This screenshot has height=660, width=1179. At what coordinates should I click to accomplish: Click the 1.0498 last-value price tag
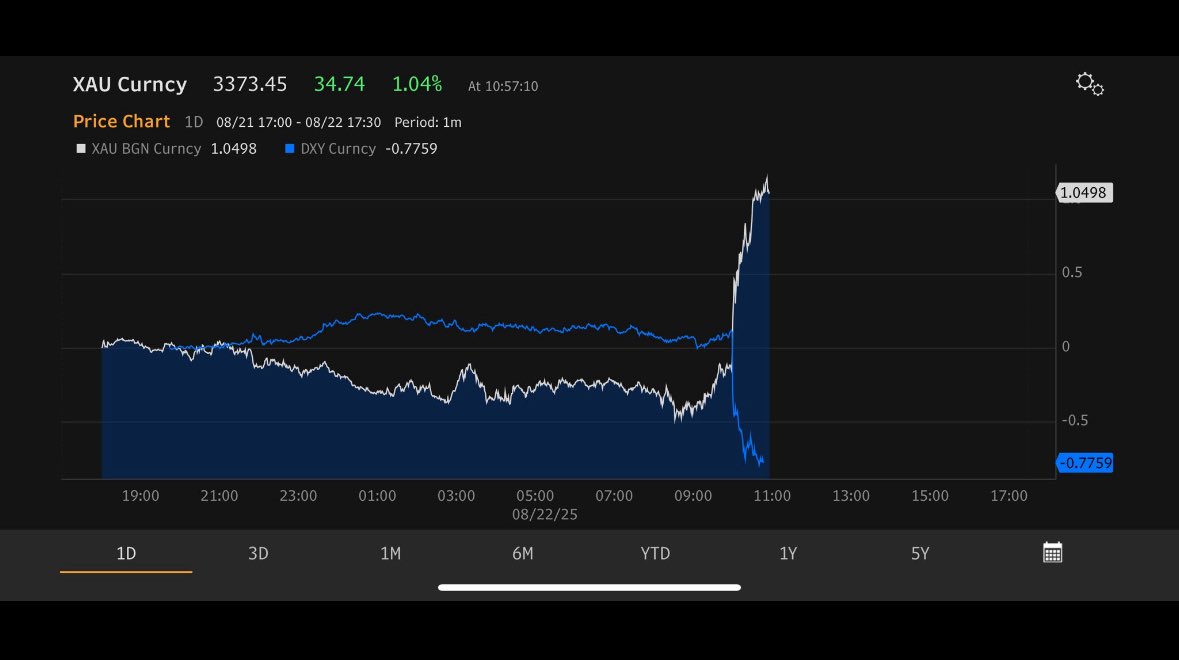coord(1084,192)
